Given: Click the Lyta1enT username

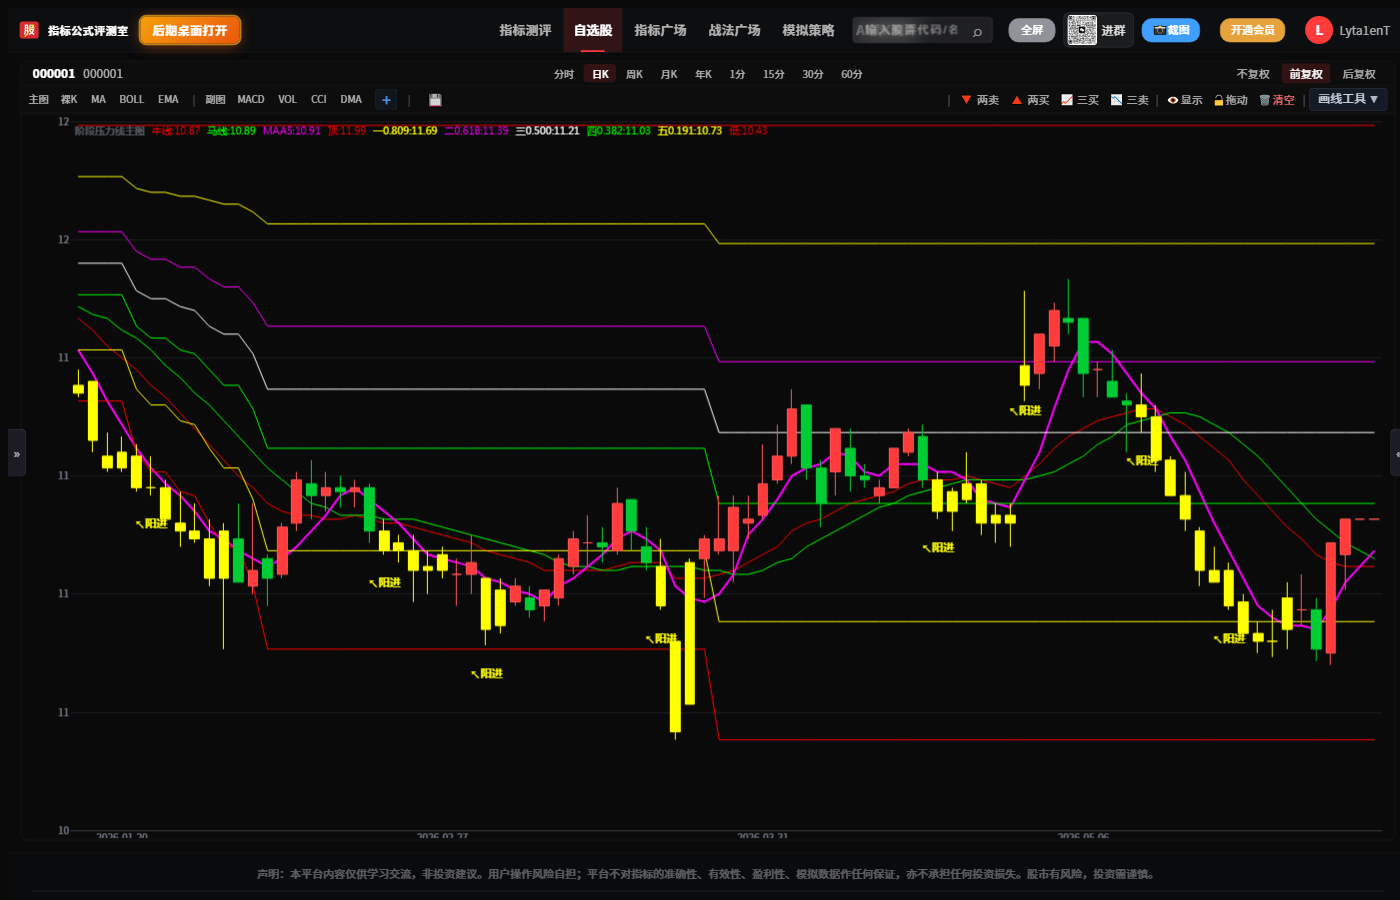Looking at the screenshot, I should [1364, 31].
